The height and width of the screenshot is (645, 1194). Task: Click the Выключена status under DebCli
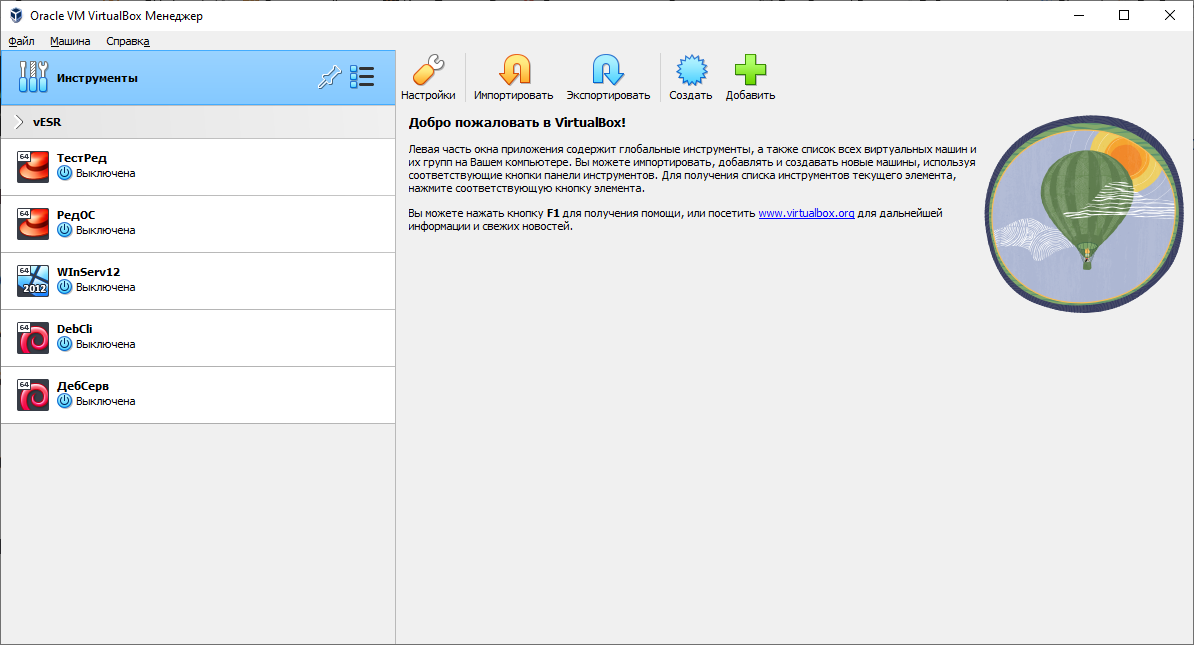(x=106, y=344)
